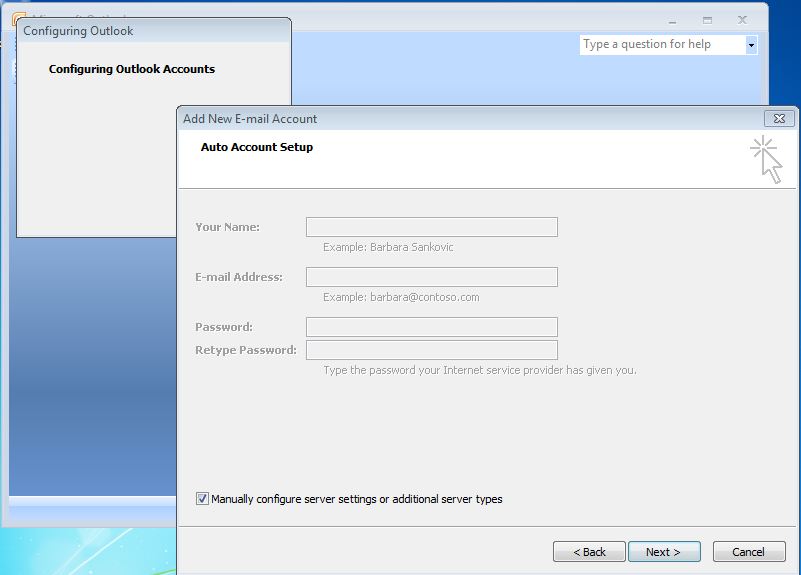The image size is (801, 575).
Task: Minimize the Microsoft Outlook window
Action: [x=672, y=20]
